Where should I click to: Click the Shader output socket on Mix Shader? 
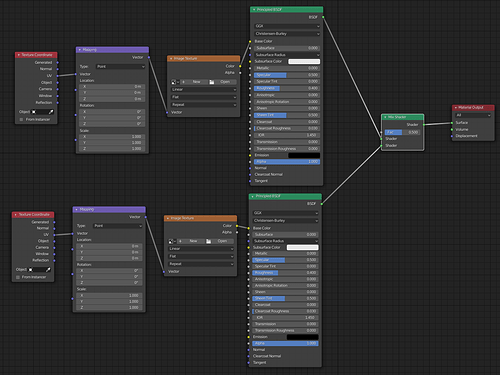coord(424,125)
